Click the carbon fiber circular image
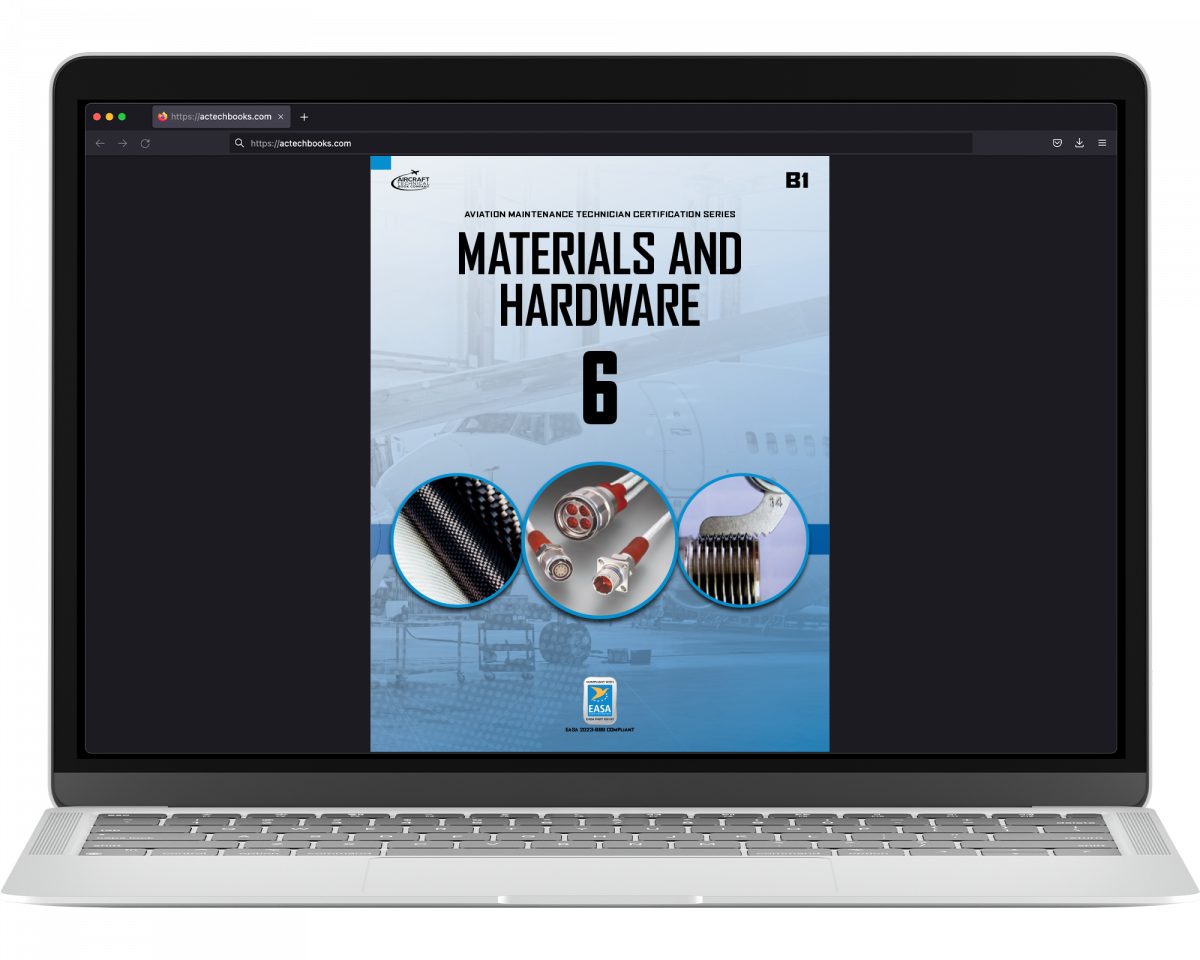Viewport: 1200px width, 960px height. point(457,540)
